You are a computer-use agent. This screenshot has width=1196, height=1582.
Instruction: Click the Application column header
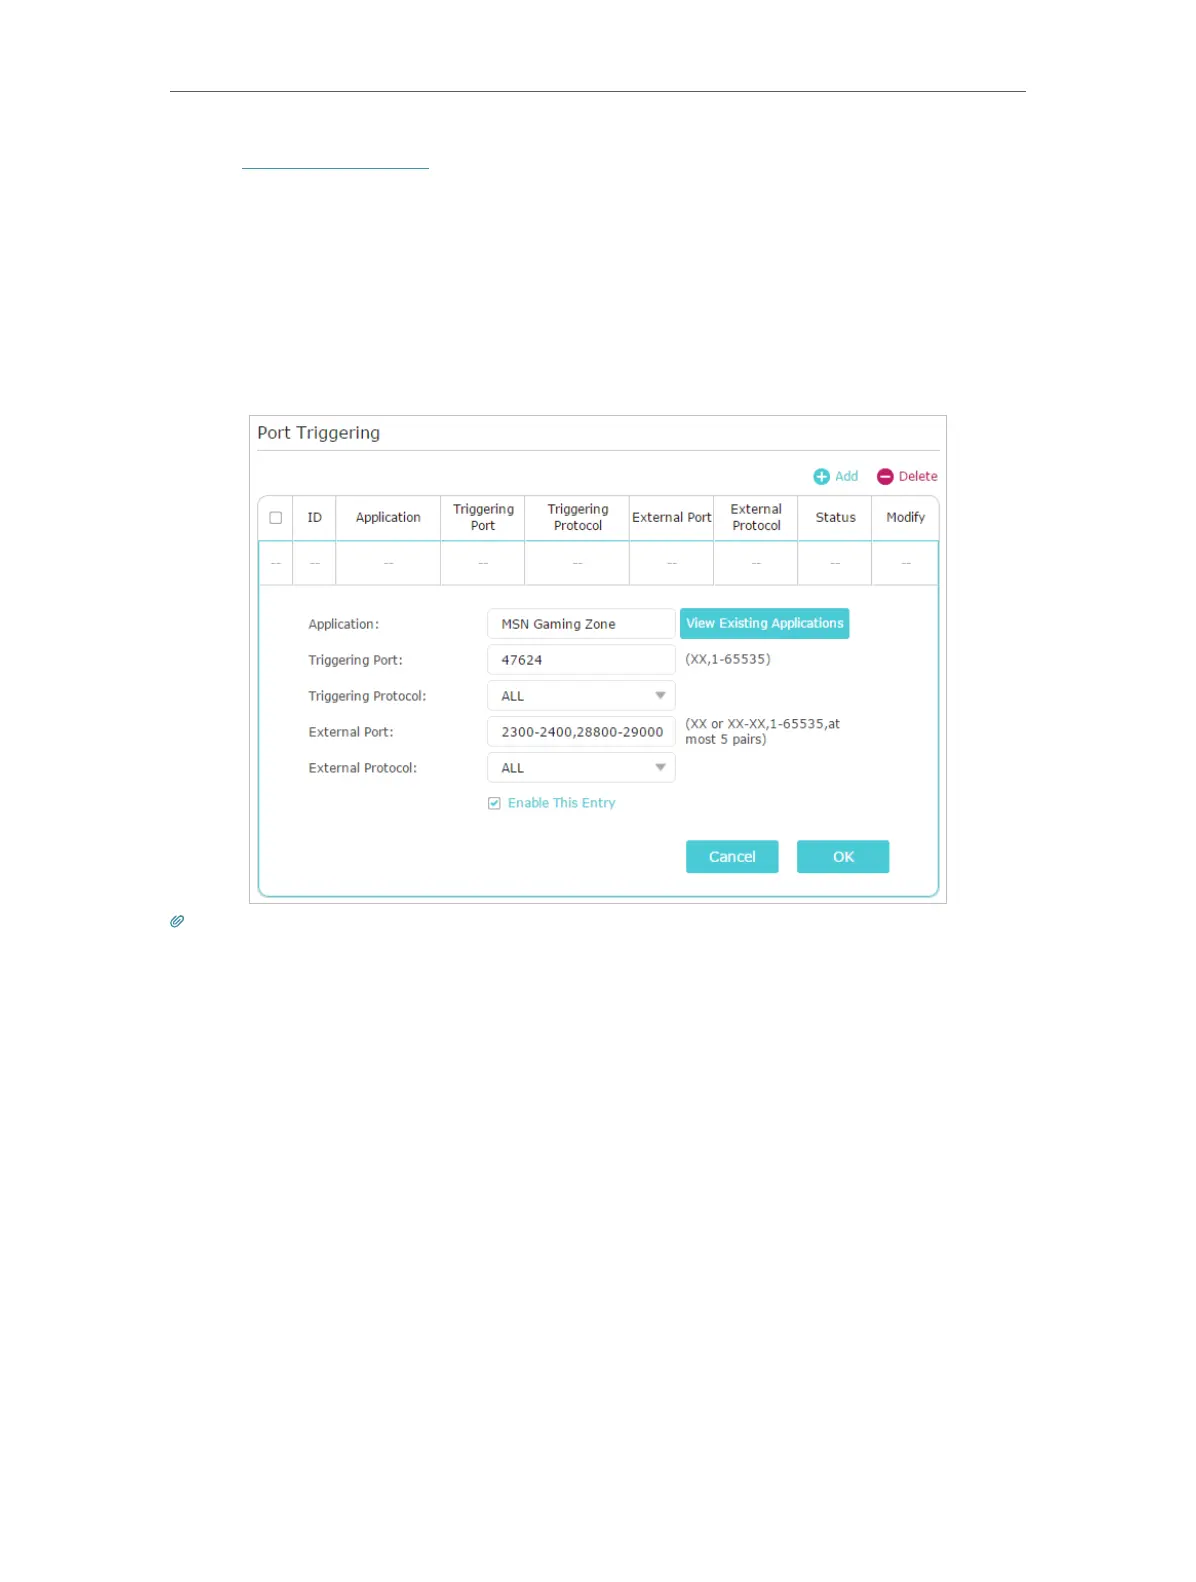tap(388, 518)
